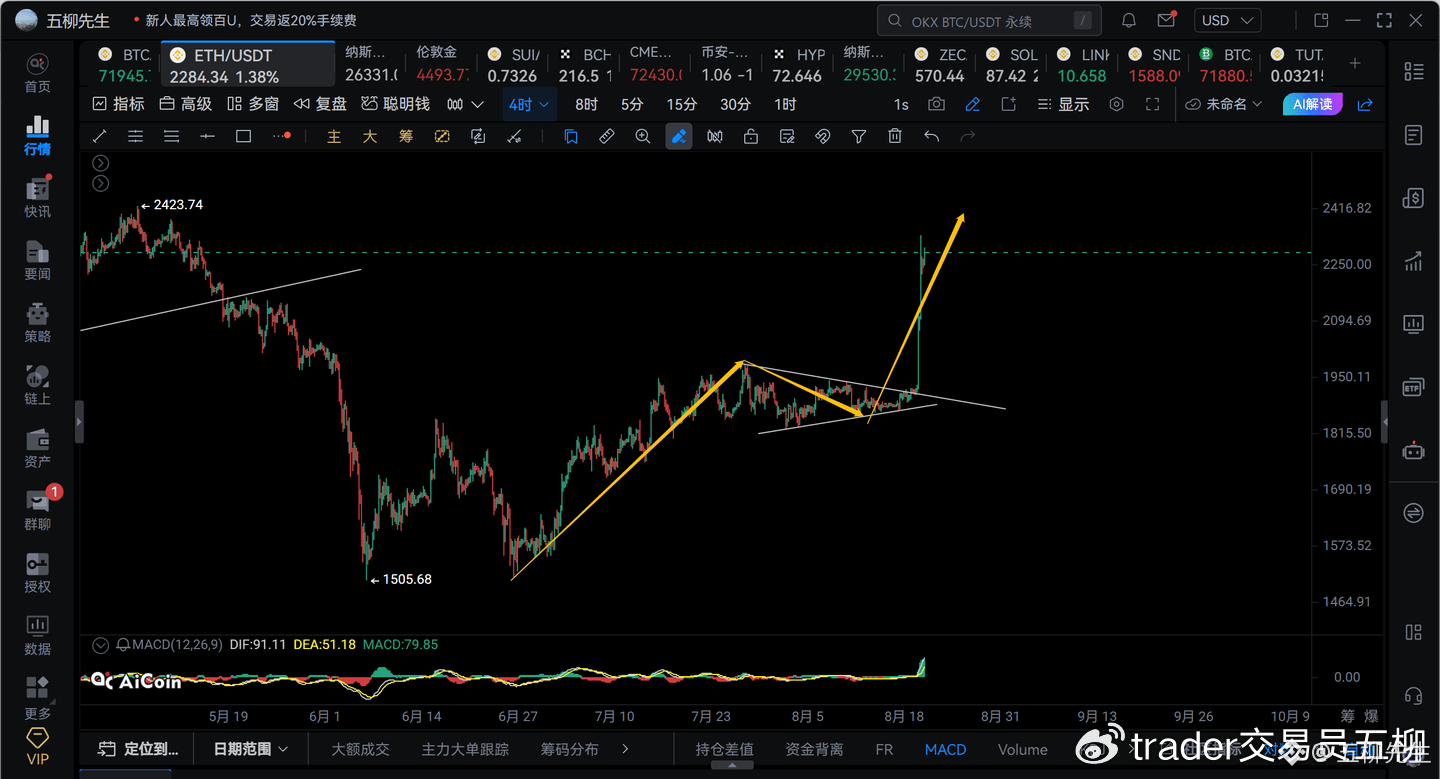Screen dimensions: 1440x779
Task: Toggle the 大 large-order indicator
Action: click(x=370, y=136)
